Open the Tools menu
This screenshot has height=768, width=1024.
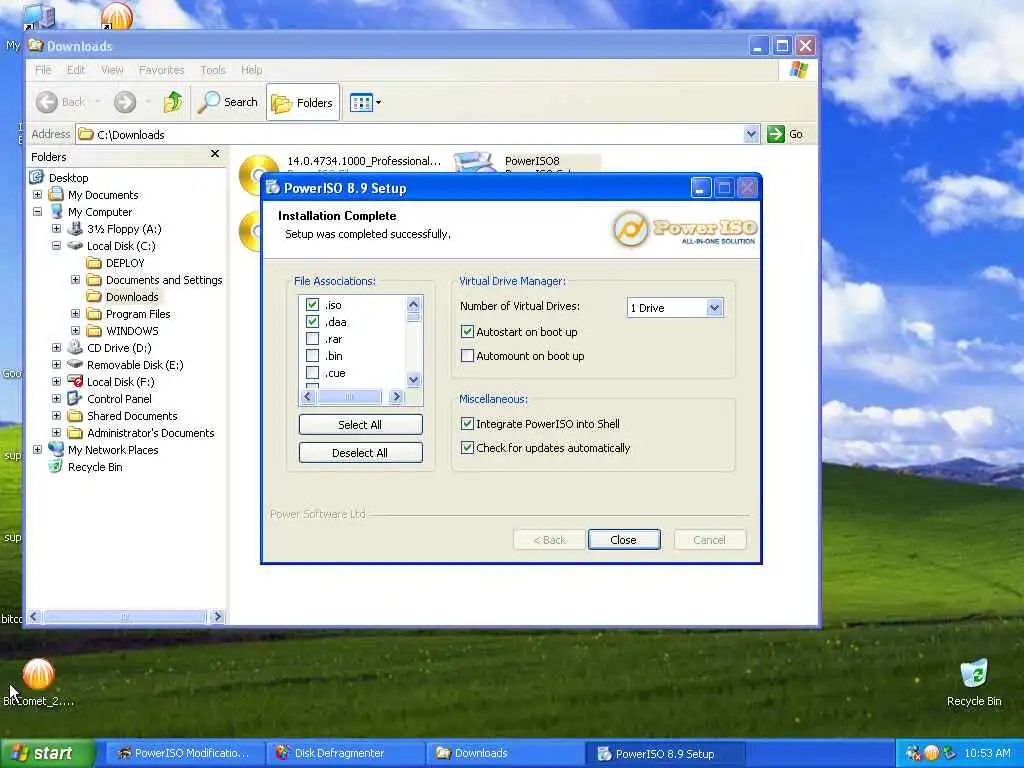(213, 70)
